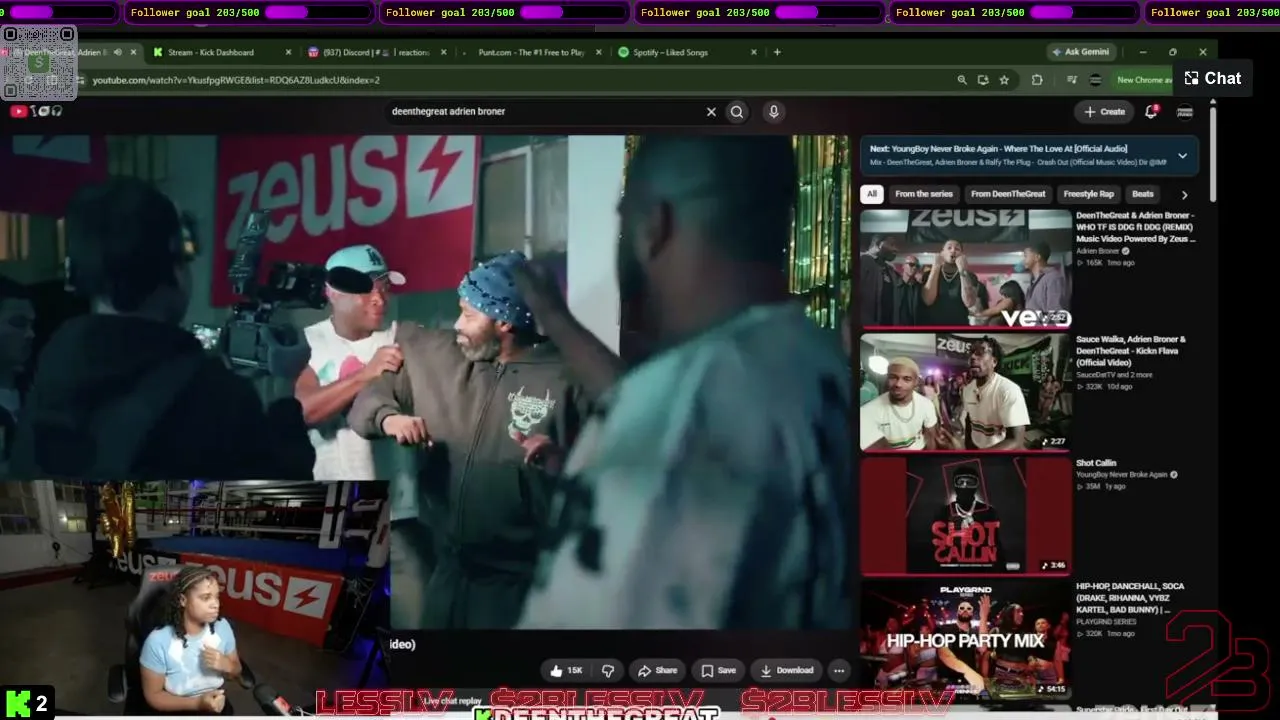Close the Discord reactions tab

coord(442,52)
